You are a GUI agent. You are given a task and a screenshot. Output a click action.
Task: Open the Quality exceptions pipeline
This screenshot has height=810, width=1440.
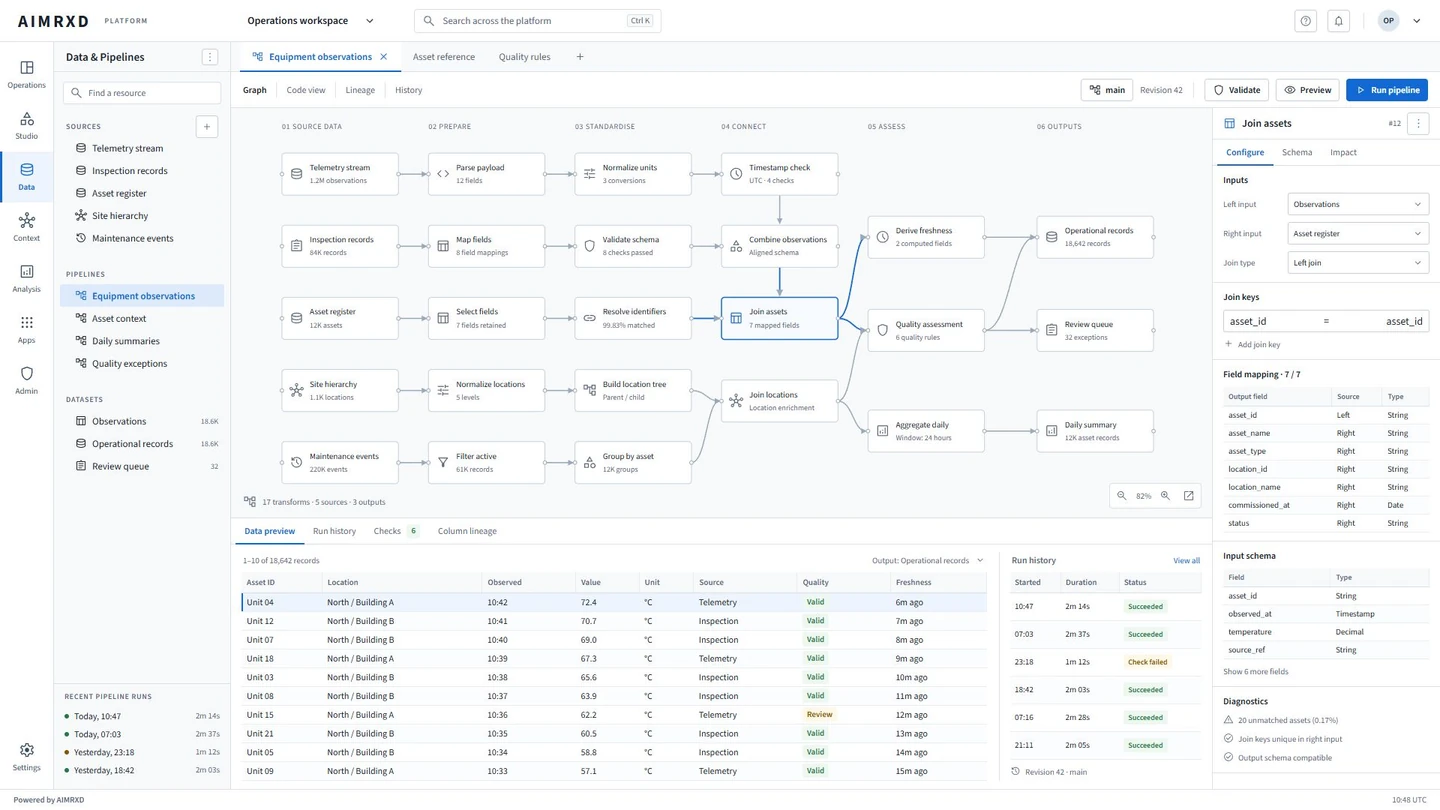click(x=142, y=363)
